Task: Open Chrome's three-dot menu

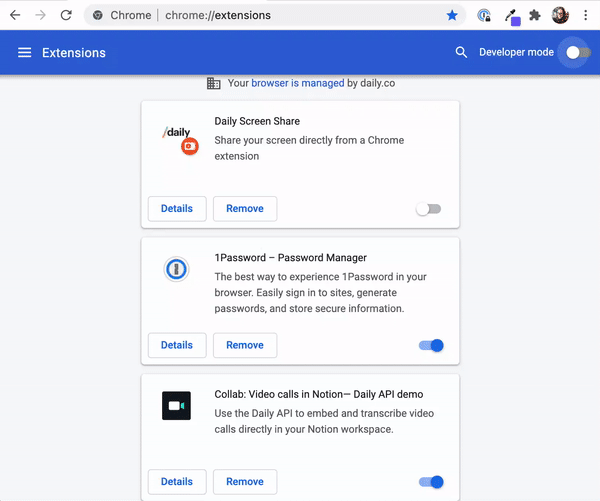Action: (x=585, y=15)
